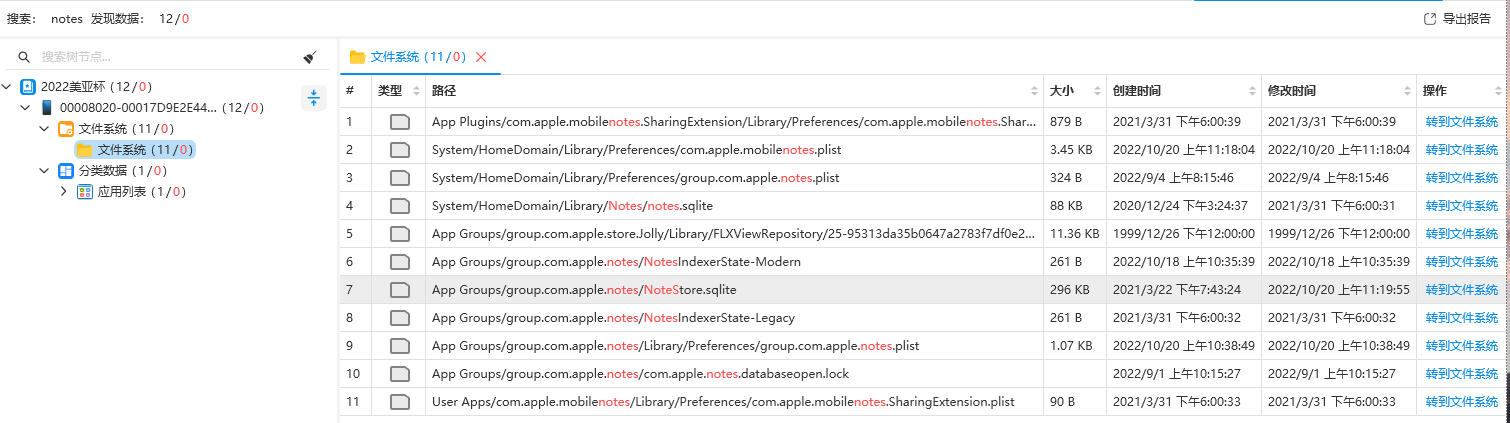Collapse the 分类数据 tree node

(x=45, y=171)
